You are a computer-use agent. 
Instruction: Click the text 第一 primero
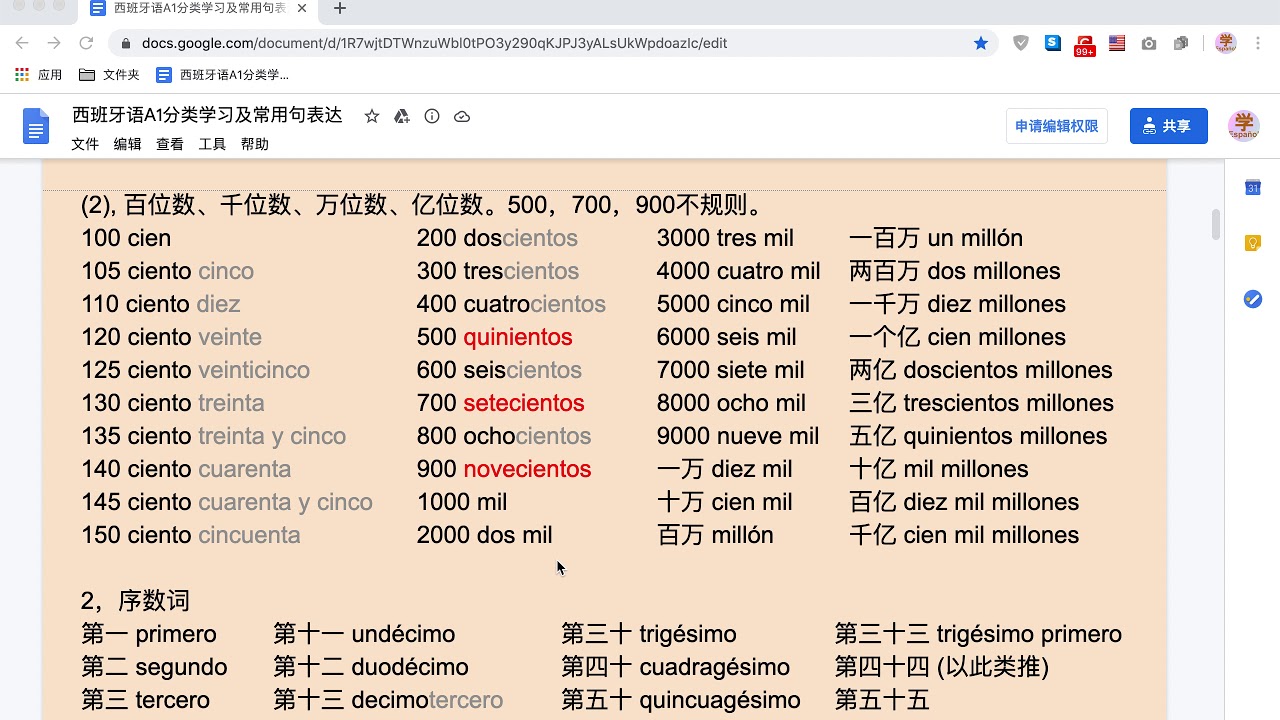click(x=149, y=634)
